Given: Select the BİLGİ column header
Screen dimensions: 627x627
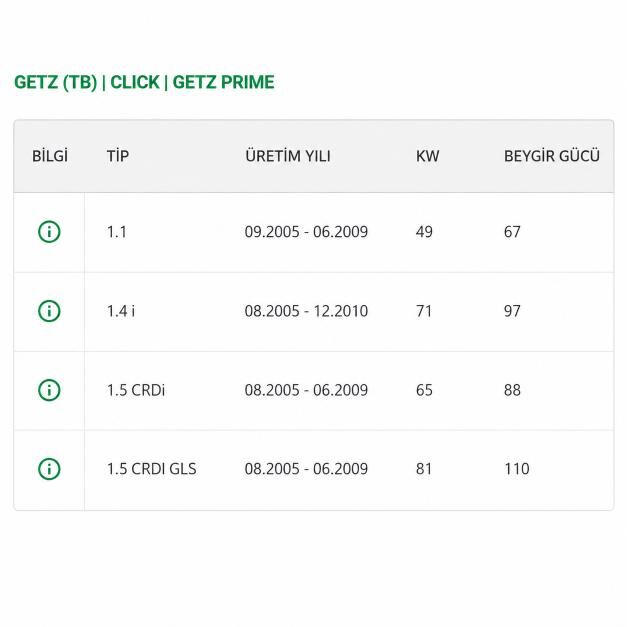Looking at the screenshot, I should pyautogui.click(x=50, y=156).
